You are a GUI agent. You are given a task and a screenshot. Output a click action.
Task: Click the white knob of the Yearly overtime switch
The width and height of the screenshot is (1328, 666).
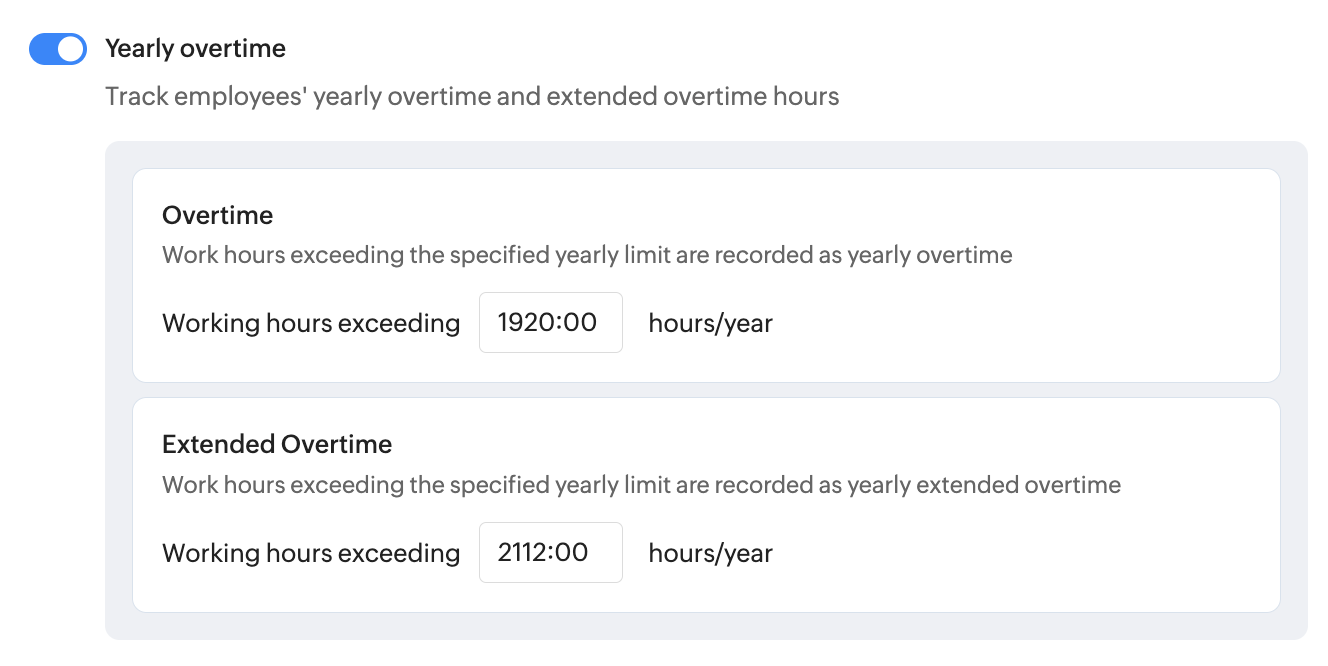70,48
